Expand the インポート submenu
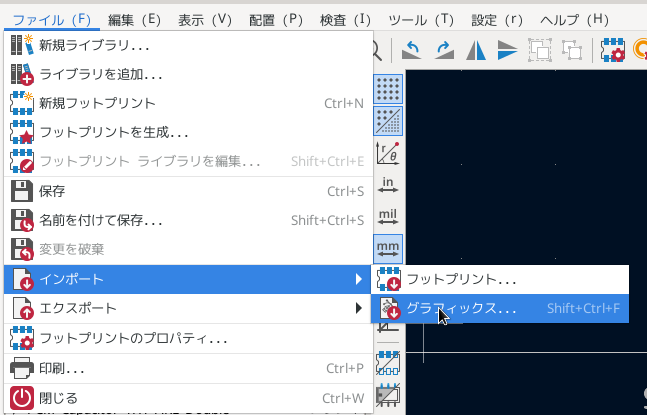Screen dimensions: 647x415 188,279
